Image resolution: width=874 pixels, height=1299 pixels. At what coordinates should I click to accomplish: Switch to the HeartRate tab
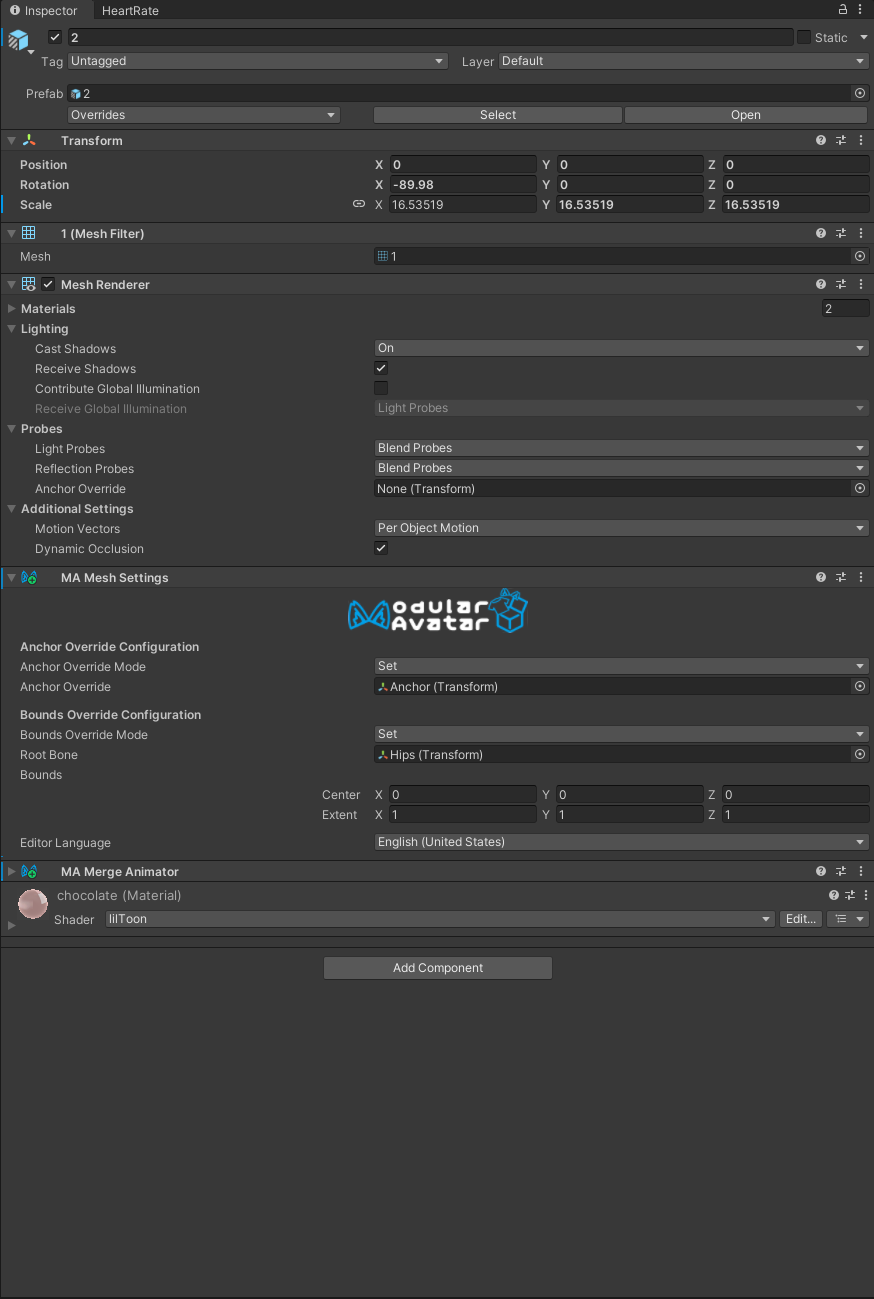pos(130,10)
